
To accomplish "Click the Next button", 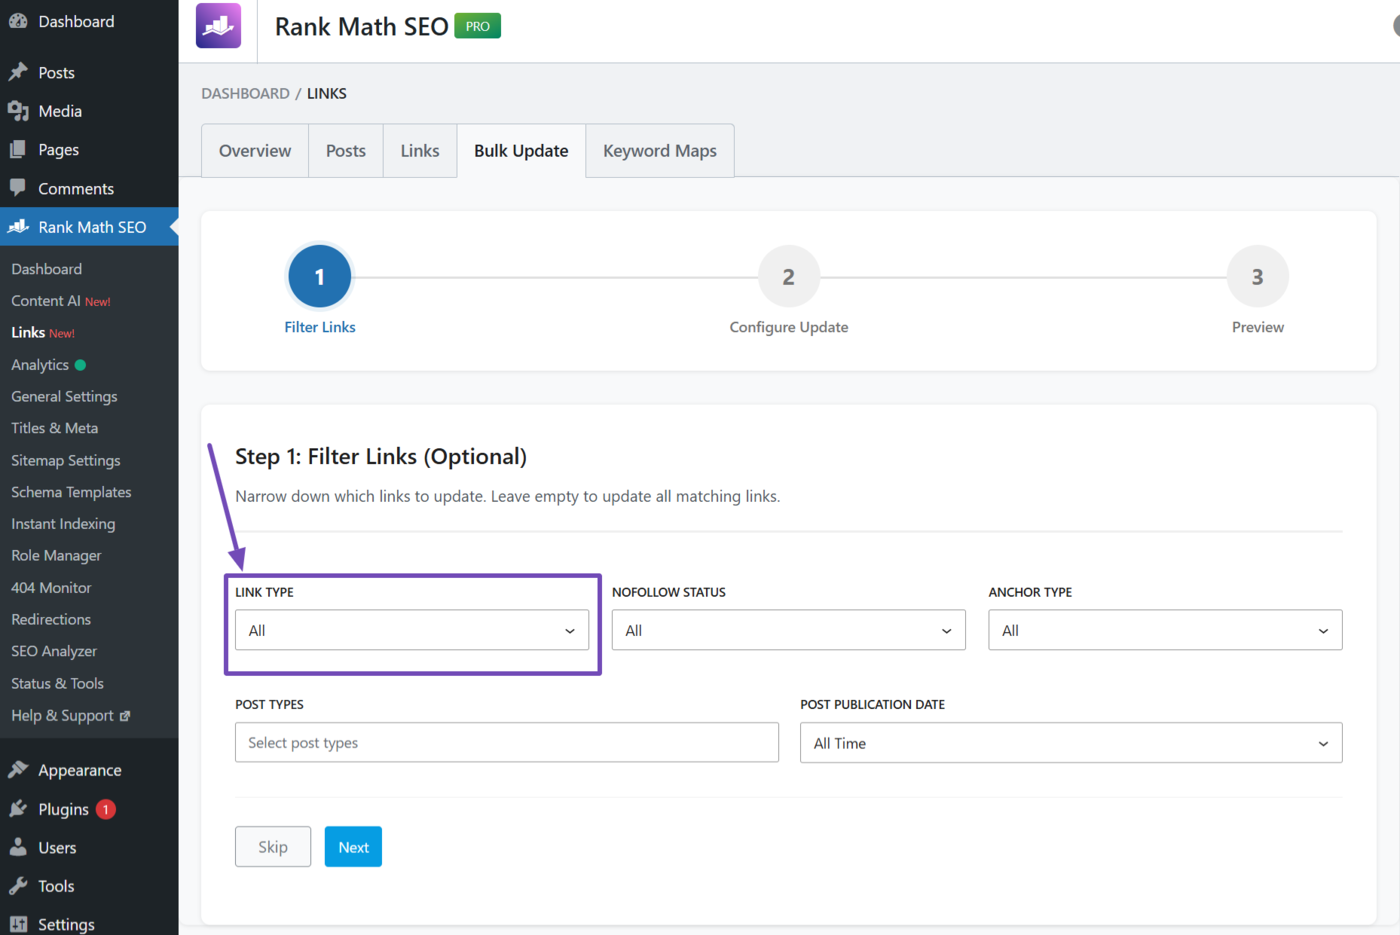I will [353, 846].
